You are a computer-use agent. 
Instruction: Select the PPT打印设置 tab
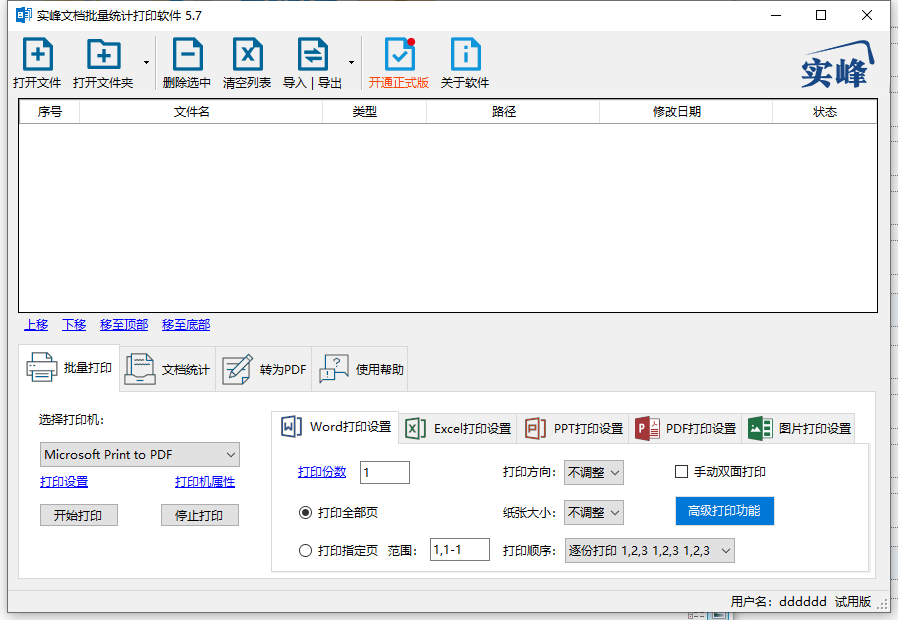[573, 428]
